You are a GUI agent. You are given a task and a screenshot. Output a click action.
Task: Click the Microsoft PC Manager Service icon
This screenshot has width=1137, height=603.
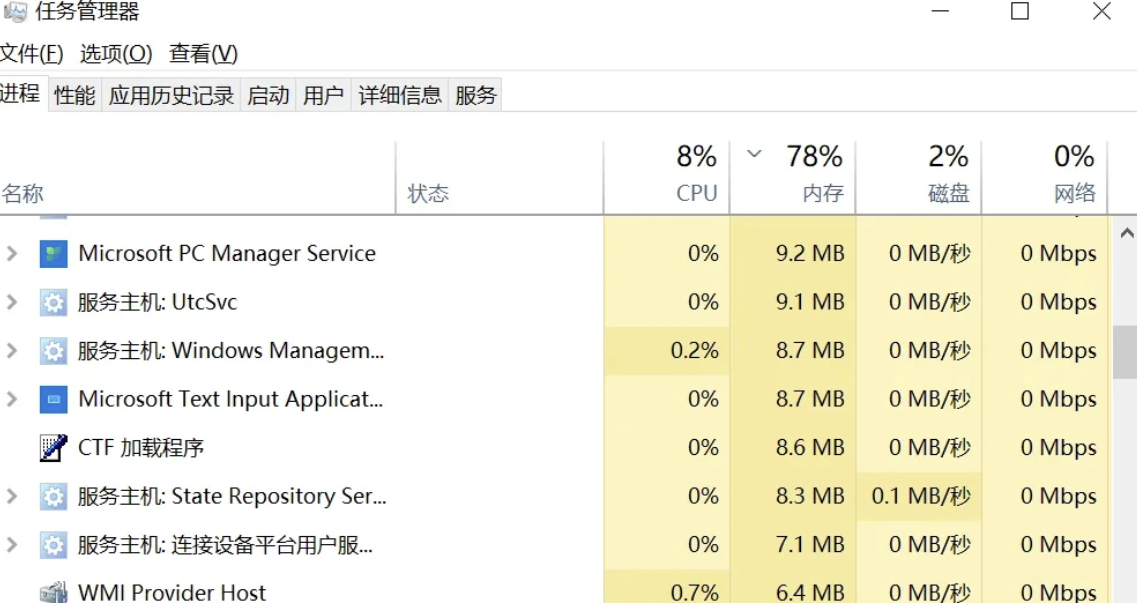coord(53,254)
